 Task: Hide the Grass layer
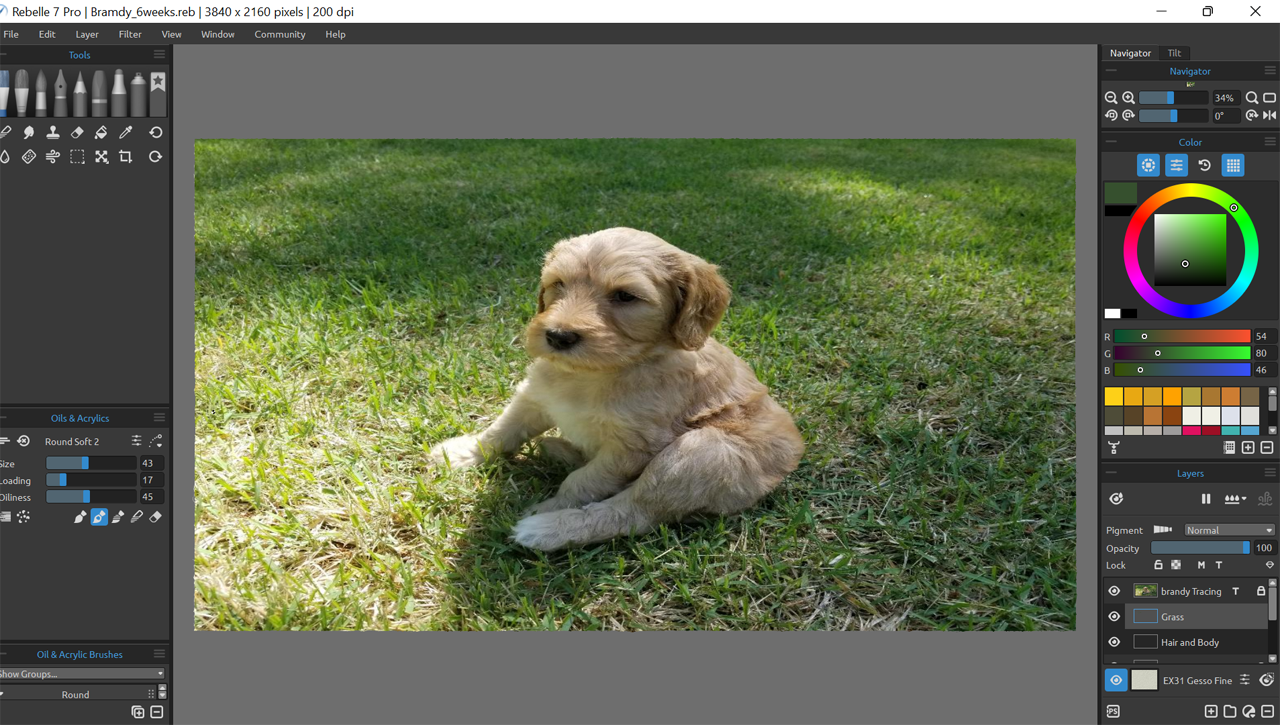tap(1114, 617)
